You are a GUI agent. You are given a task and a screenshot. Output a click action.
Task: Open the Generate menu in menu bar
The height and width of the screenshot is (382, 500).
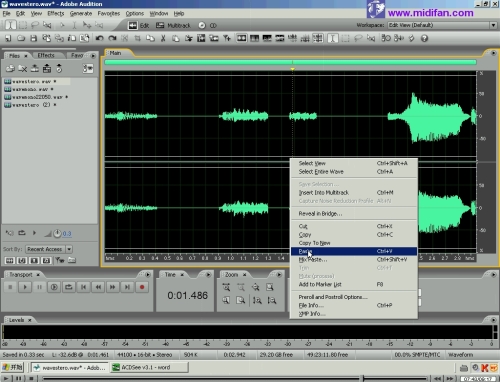click(81, 13)
